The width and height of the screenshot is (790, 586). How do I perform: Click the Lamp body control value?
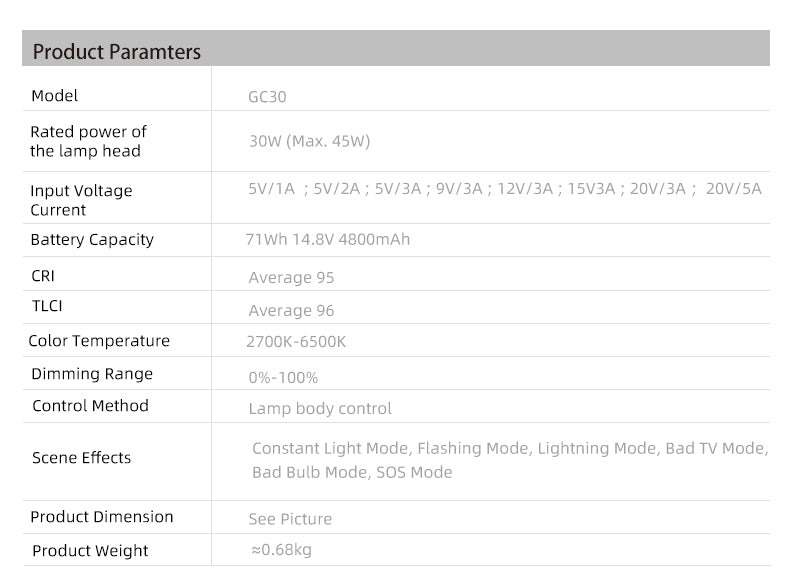point(320,409)
